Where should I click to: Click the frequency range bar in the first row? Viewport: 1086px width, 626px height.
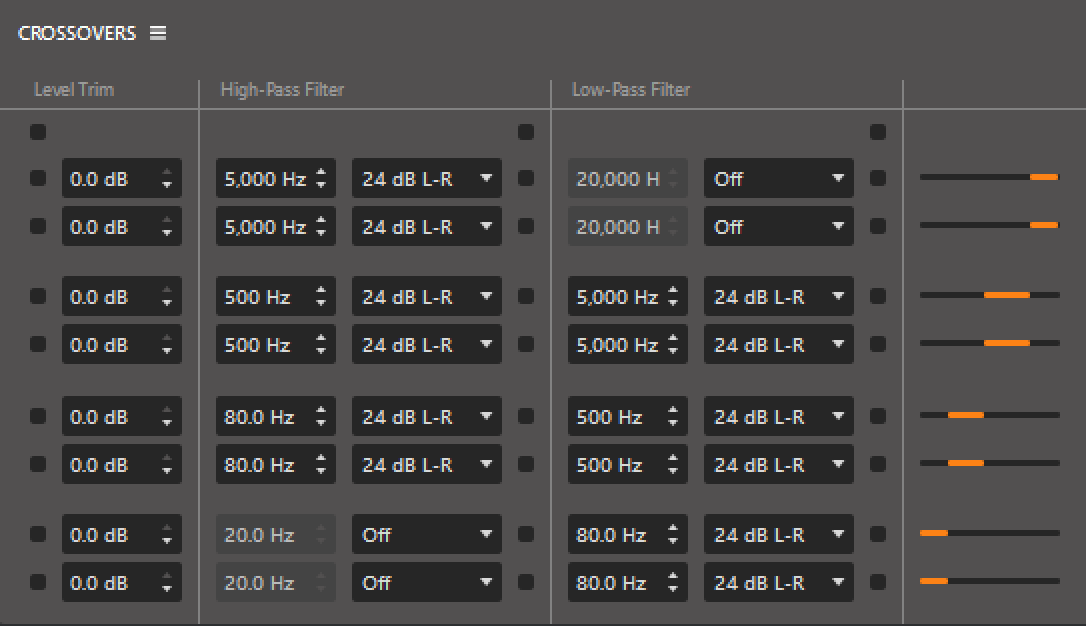[x=989, y=177]
